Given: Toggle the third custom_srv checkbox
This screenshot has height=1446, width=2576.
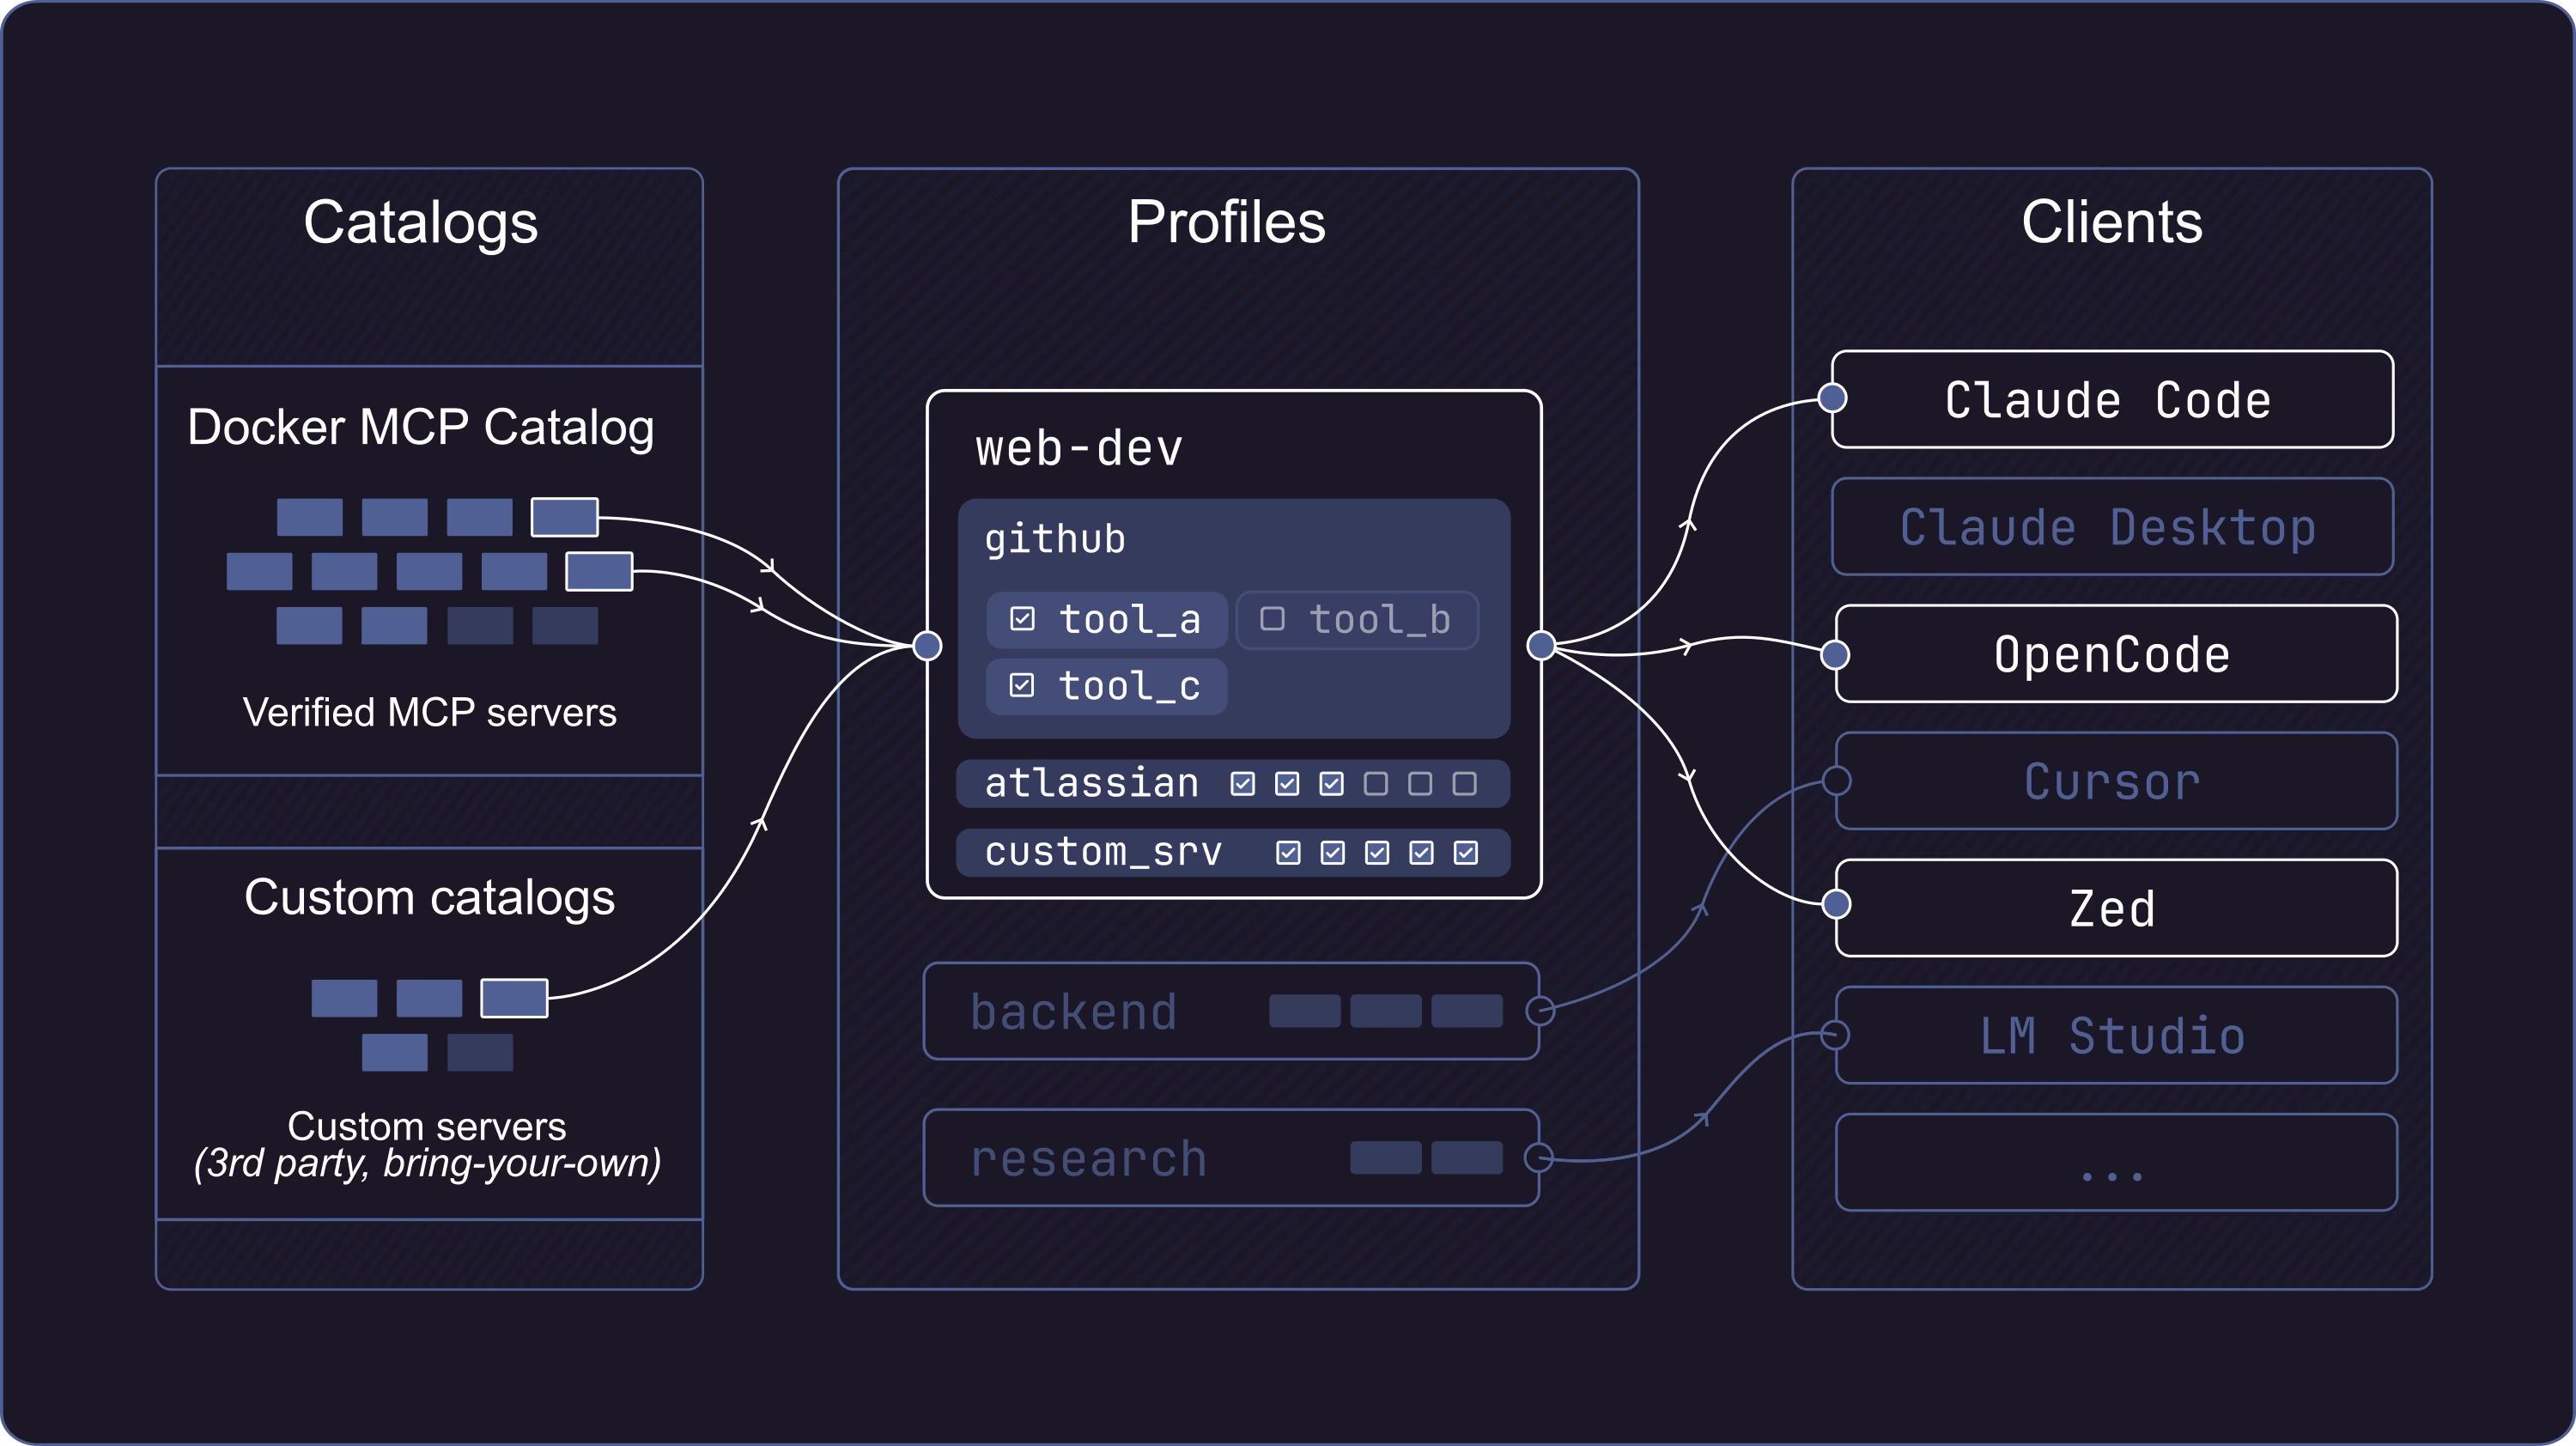Looking at the screenshot, I should 1377,852.
